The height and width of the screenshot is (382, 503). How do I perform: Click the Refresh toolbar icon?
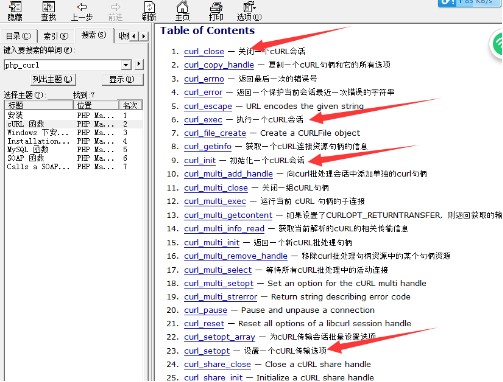coord(149,11)
